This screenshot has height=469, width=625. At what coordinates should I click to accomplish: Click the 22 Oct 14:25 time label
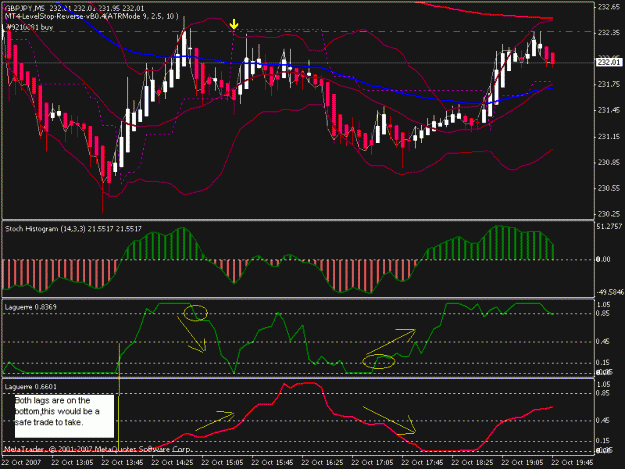(172, 463)
